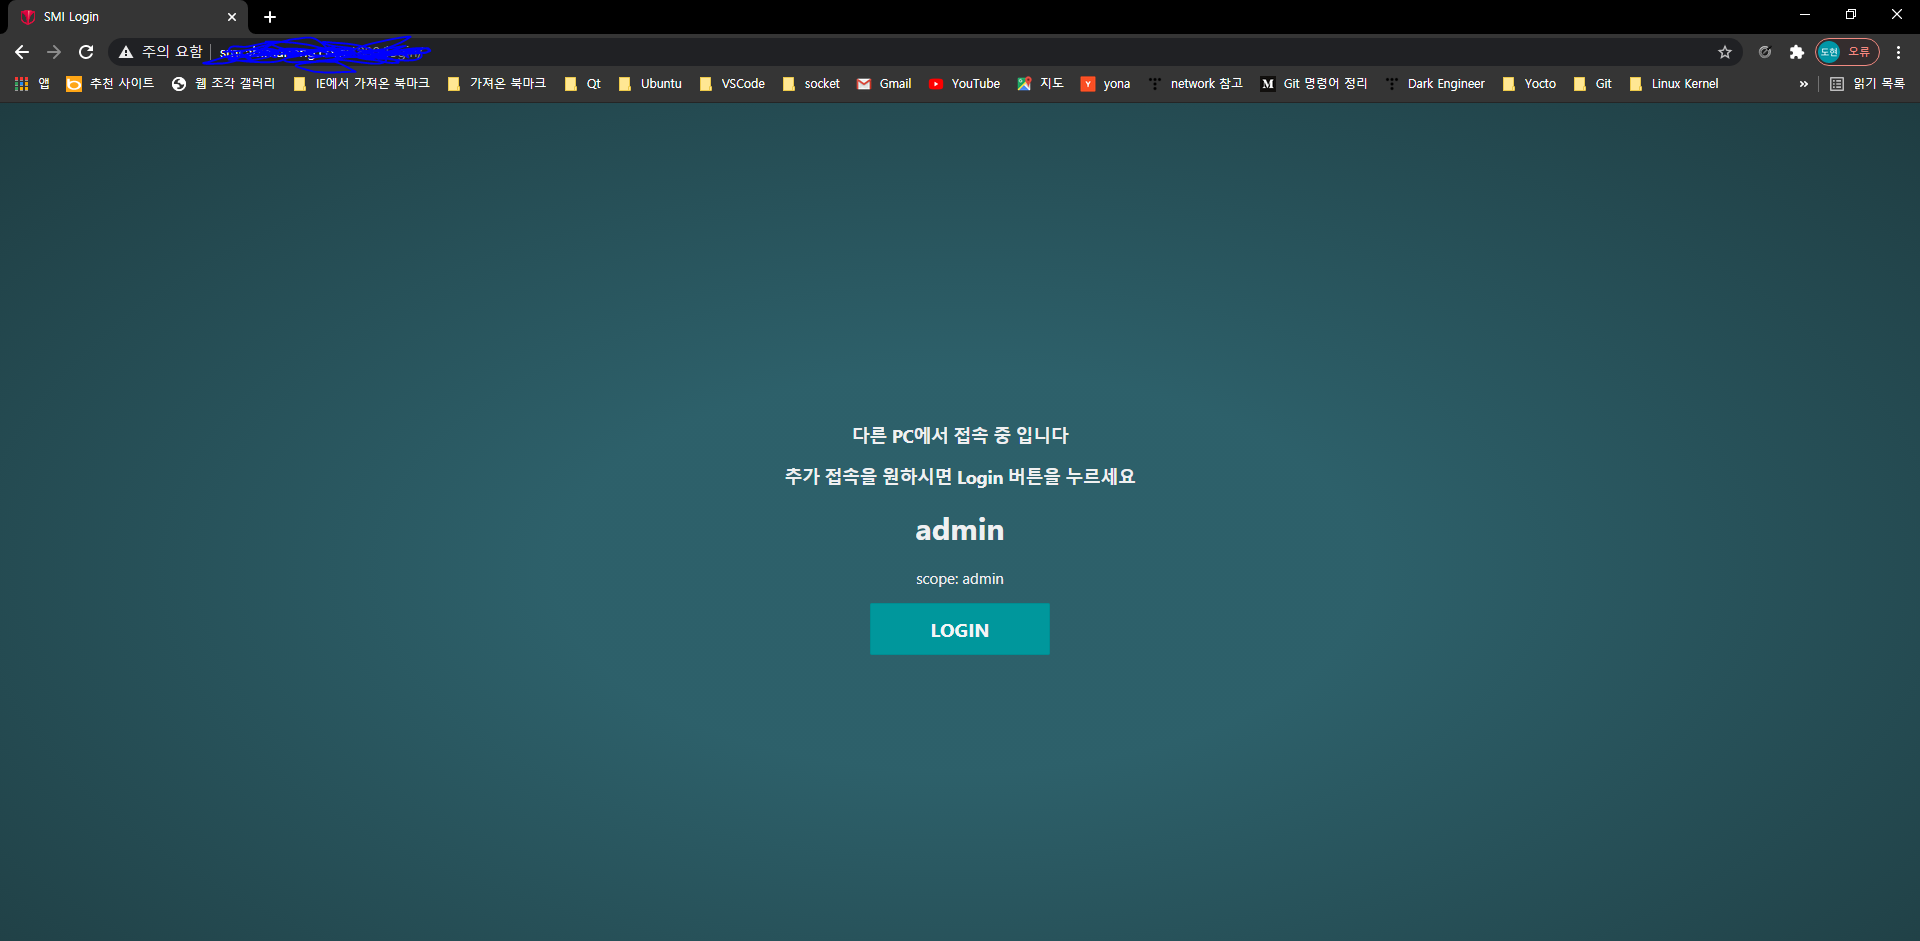Bookmark this page with the star icon
1920x941 pixels.
tap(1725, 52)
